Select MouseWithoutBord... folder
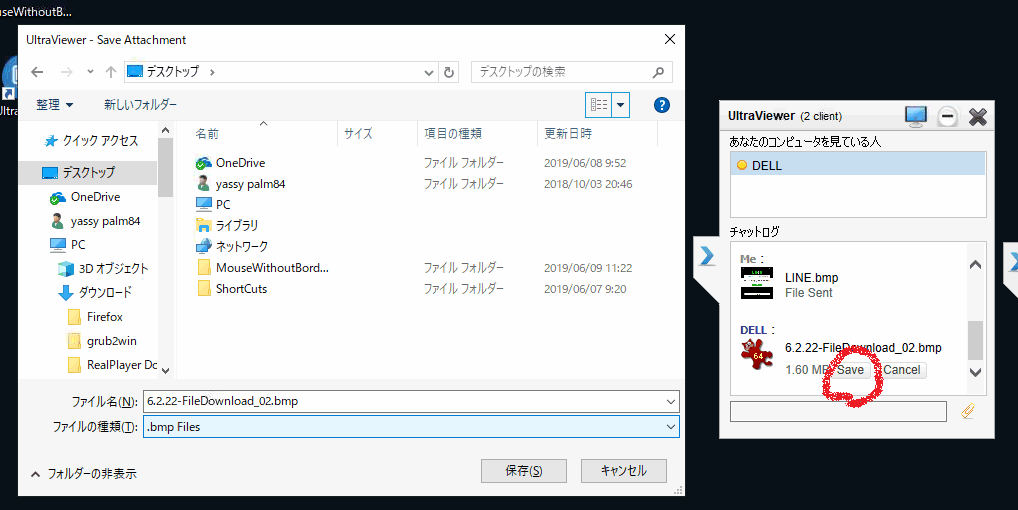 [x=263, y=267]
